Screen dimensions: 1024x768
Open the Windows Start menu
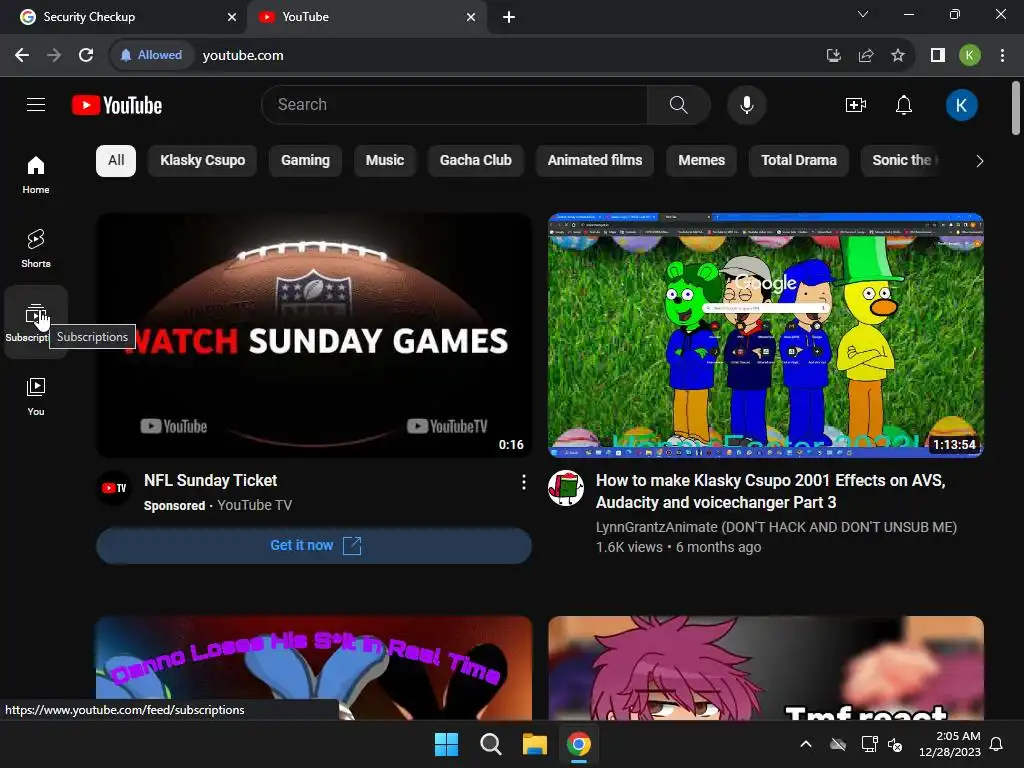click(x=447, y=744)
